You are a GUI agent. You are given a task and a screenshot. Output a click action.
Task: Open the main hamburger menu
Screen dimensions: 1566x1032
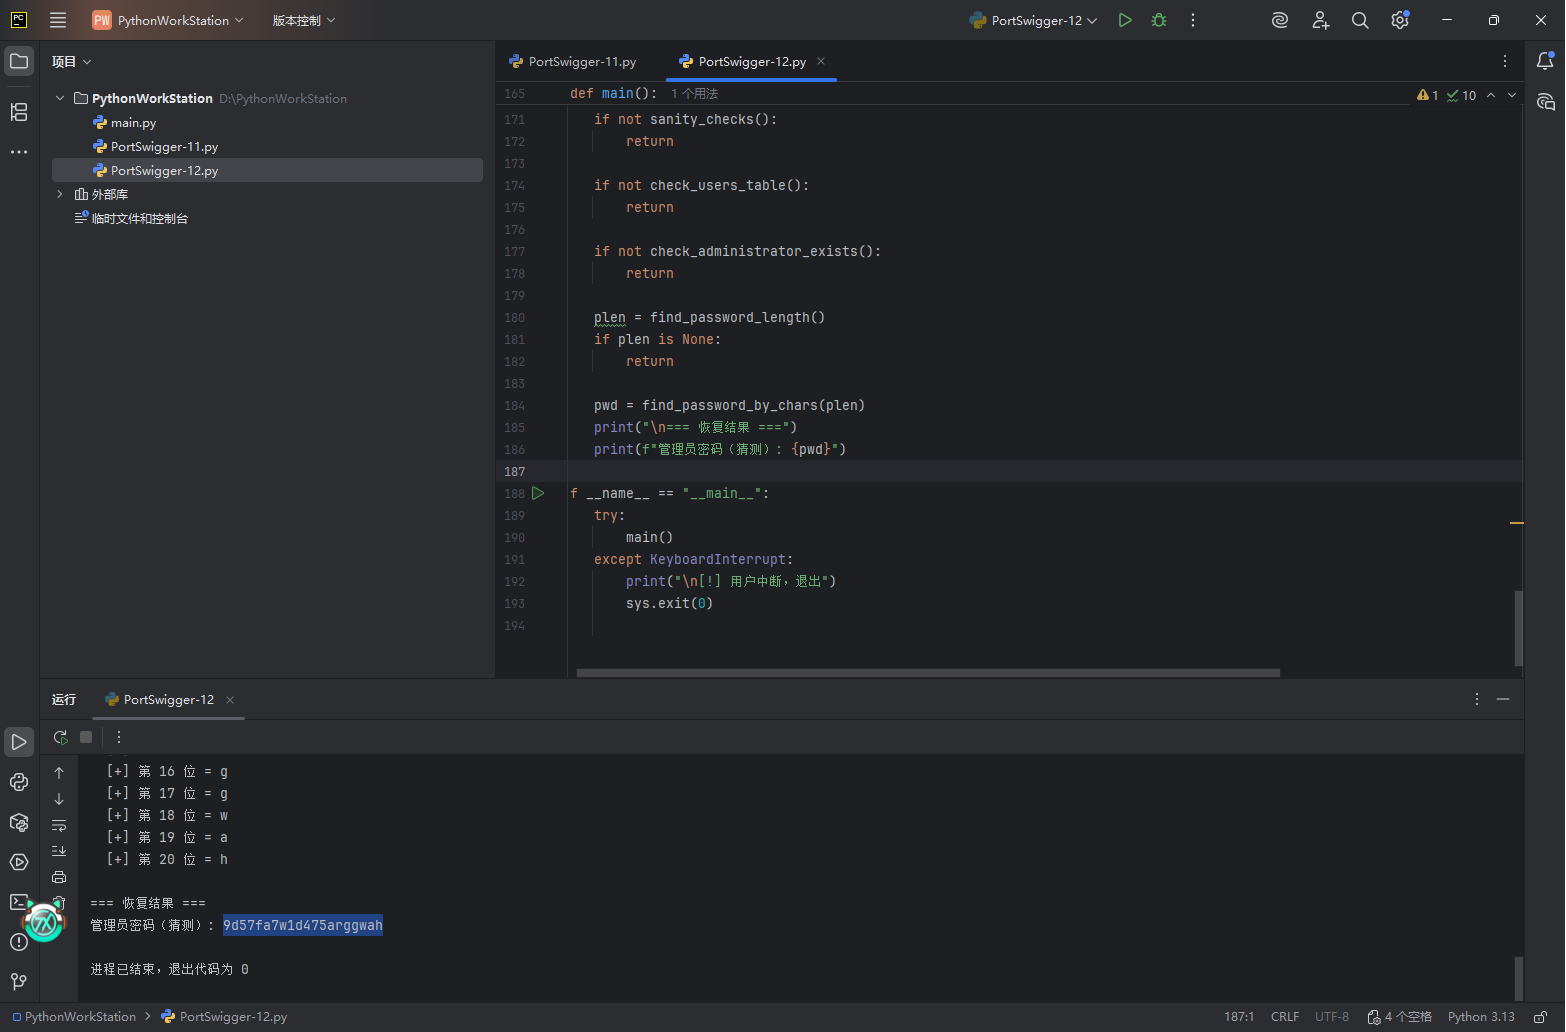tap(58, 20)
